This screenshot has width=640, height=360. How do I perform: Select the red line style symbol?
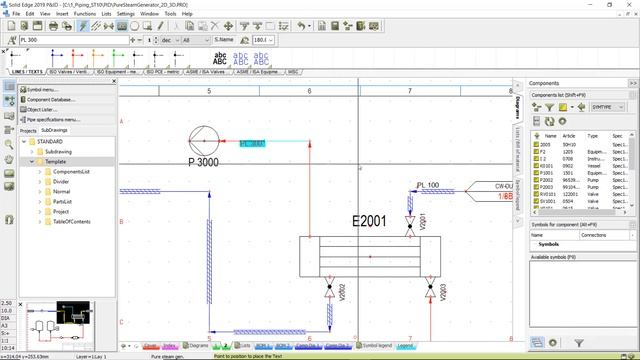[77, 58]
